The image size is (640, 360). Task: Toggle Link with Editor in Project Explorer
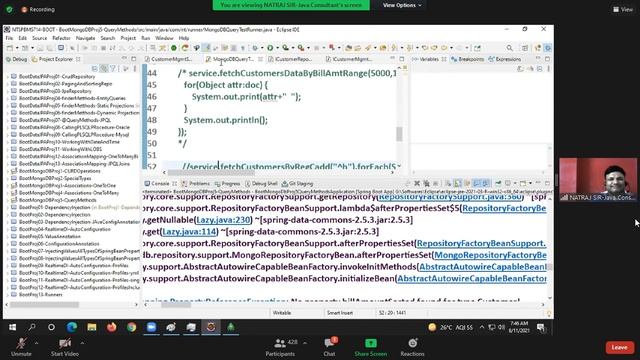(x=104, y=69)
